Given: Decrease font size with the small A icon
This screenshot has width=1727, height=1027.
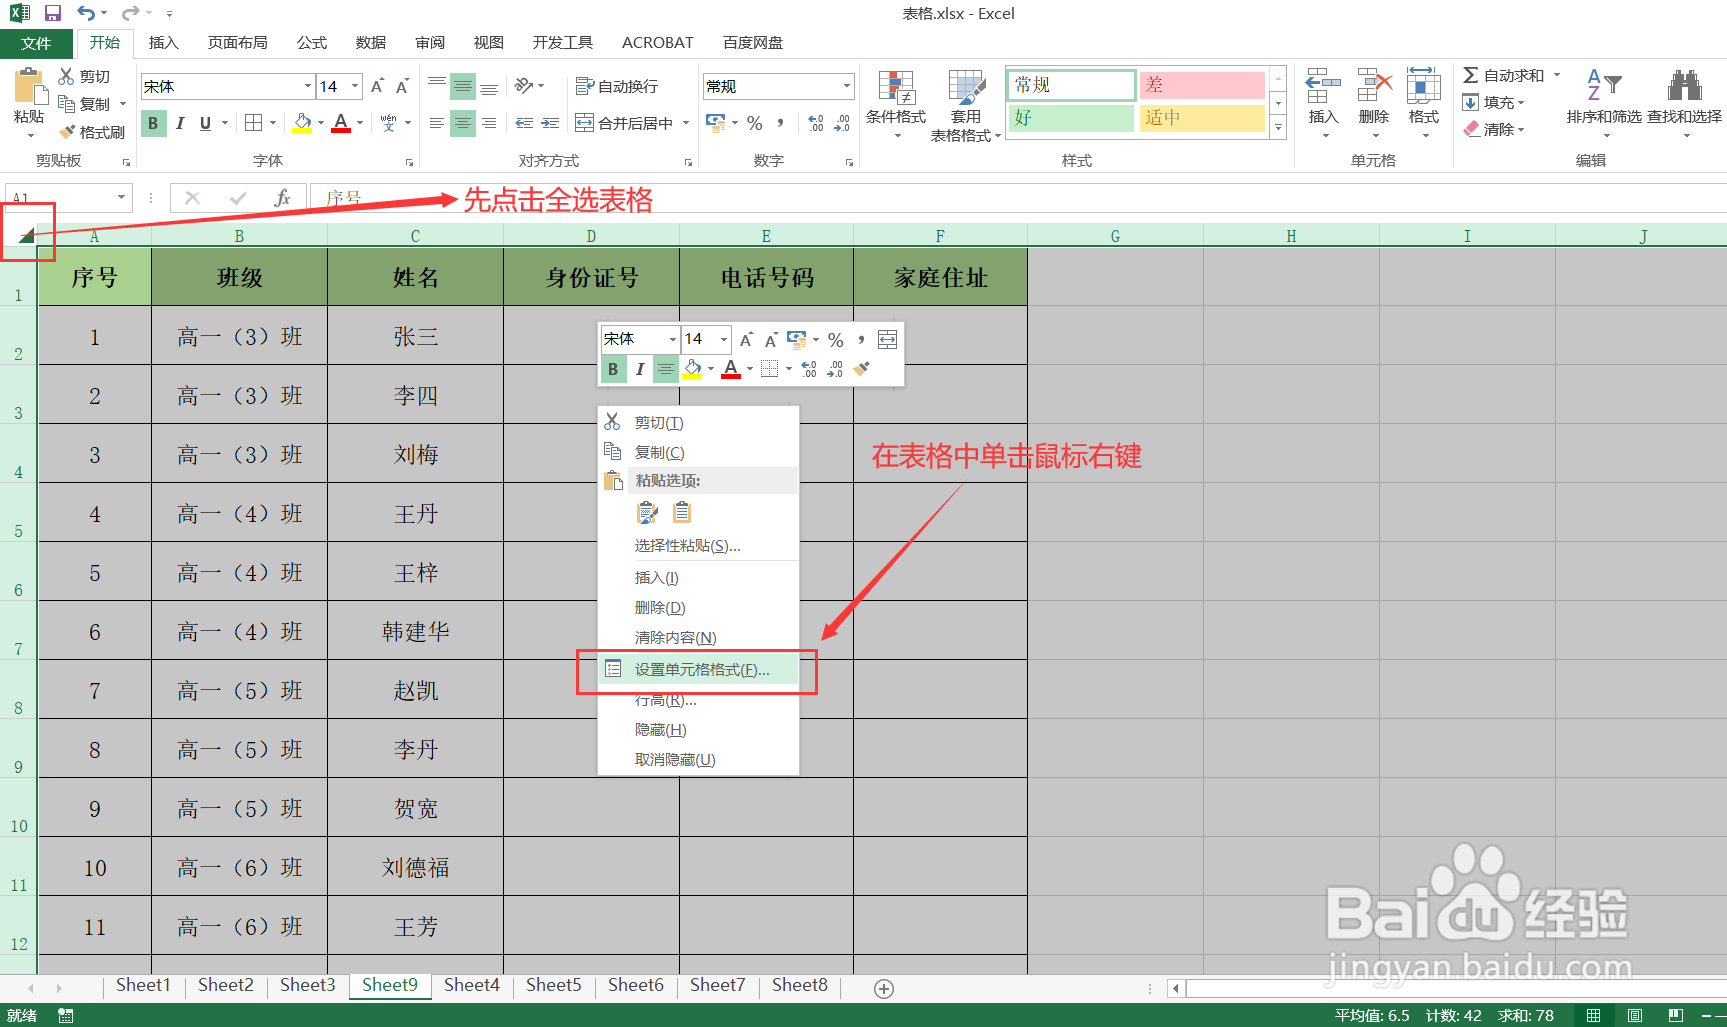Looking at the screenshot, I should click(402, 86).
